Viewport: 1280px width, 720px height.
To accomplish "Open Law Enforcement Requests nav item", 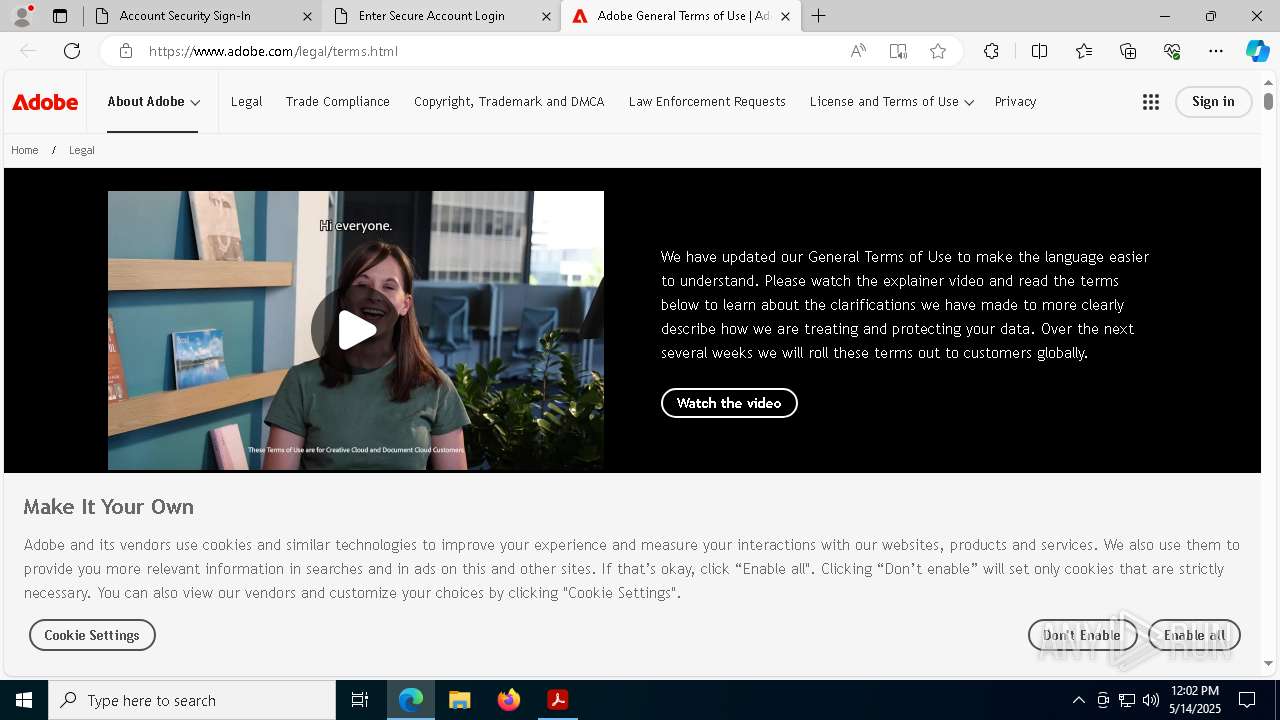I will [x=707, y=102].
